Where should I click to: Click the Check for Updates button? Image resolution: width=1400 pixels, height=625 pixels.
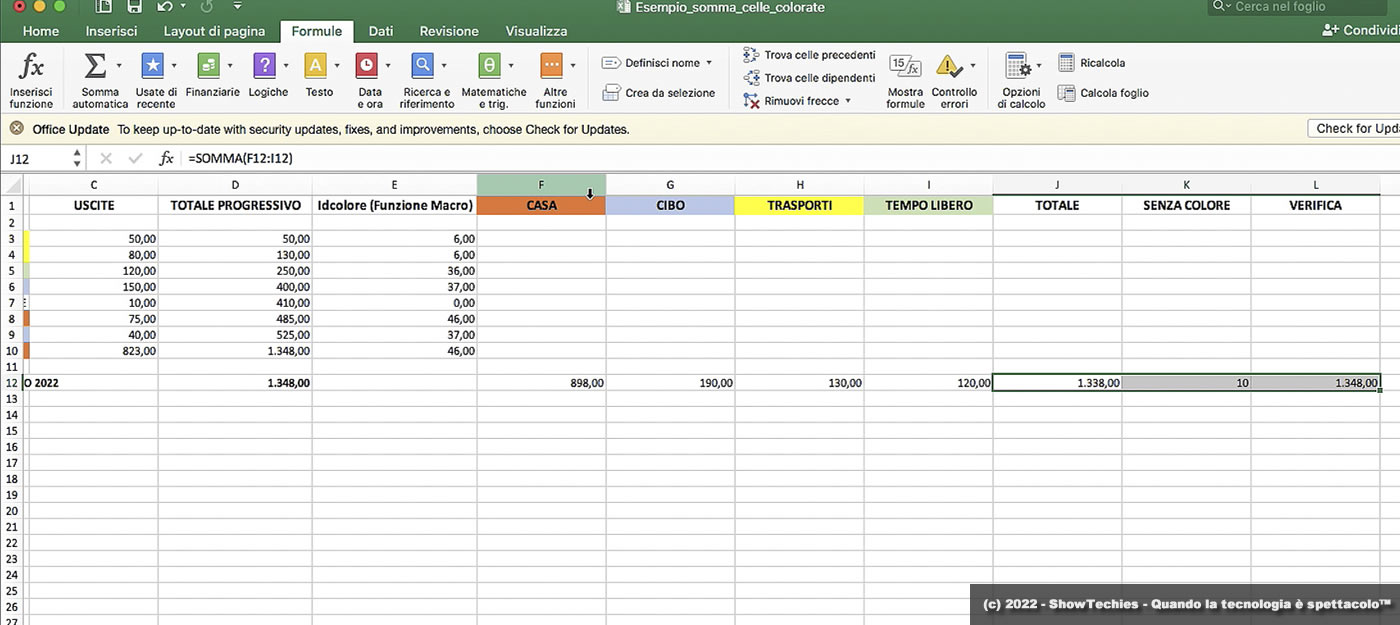(x=1353, y=128)
